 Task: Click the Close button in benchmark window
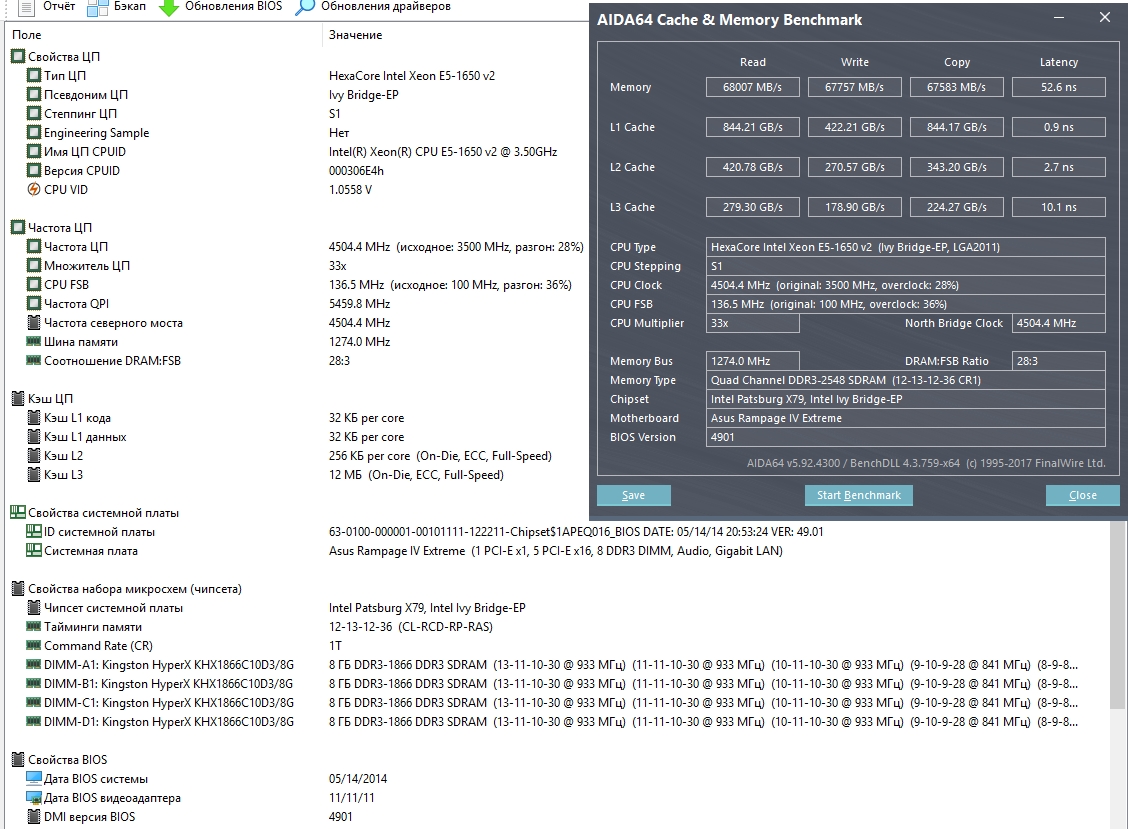1083,495
